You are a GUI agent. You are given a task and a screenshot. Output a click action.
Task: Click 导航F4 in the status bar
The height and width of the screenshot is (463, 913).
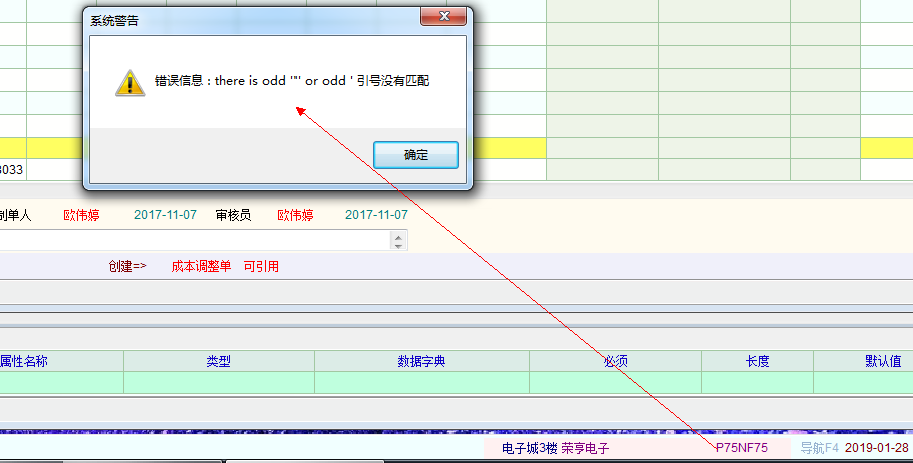pyautogui.click(x=819, y=448)
